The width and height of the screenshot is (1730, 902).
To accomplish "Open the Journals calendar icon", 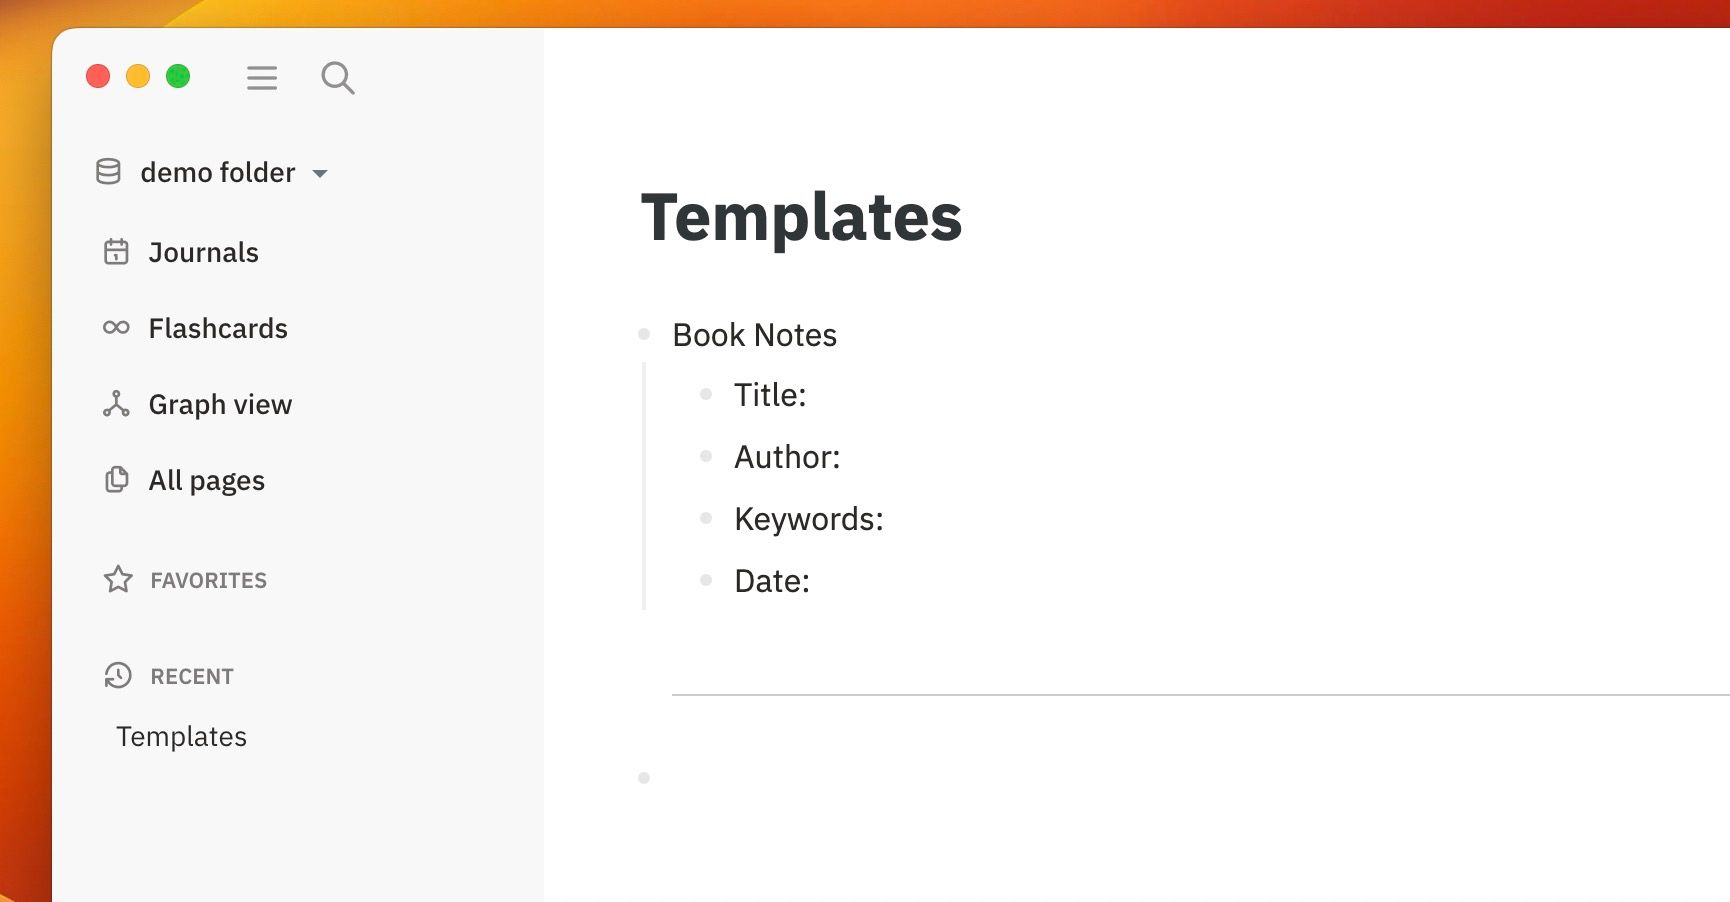I will click(117, 252).
